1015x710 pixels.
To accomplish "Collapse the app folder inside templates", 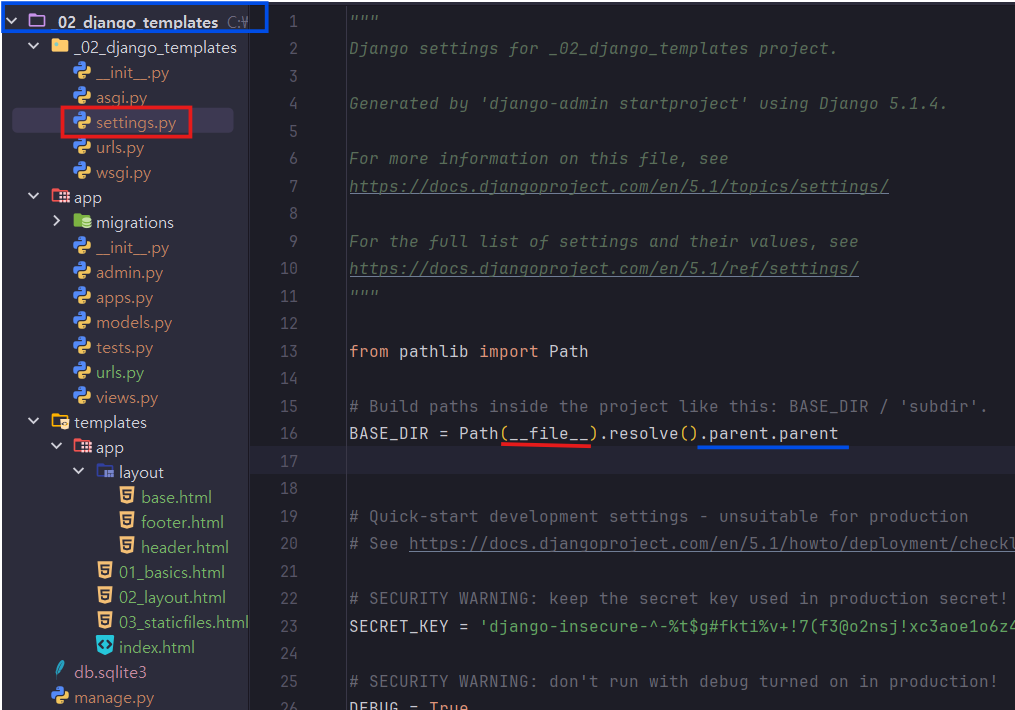I will coord(57,446).
